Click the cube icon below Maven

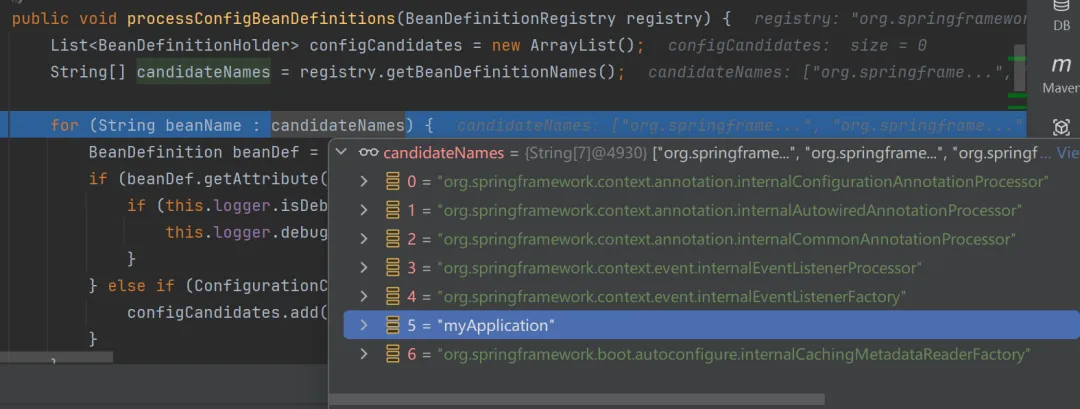pyautogui.click(x=1061, y=127)
